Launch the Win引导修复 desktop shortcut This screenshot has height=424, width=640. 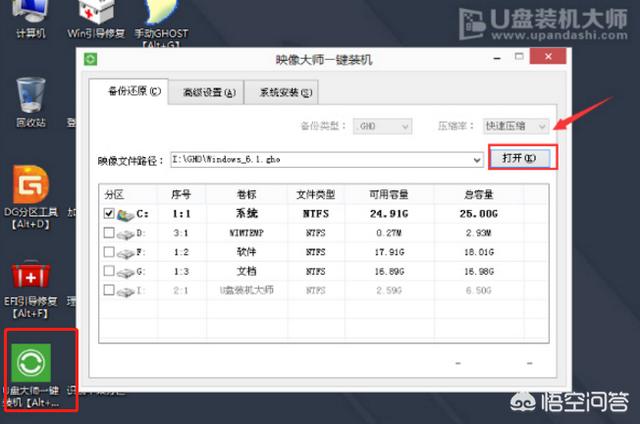coord(95,14)
